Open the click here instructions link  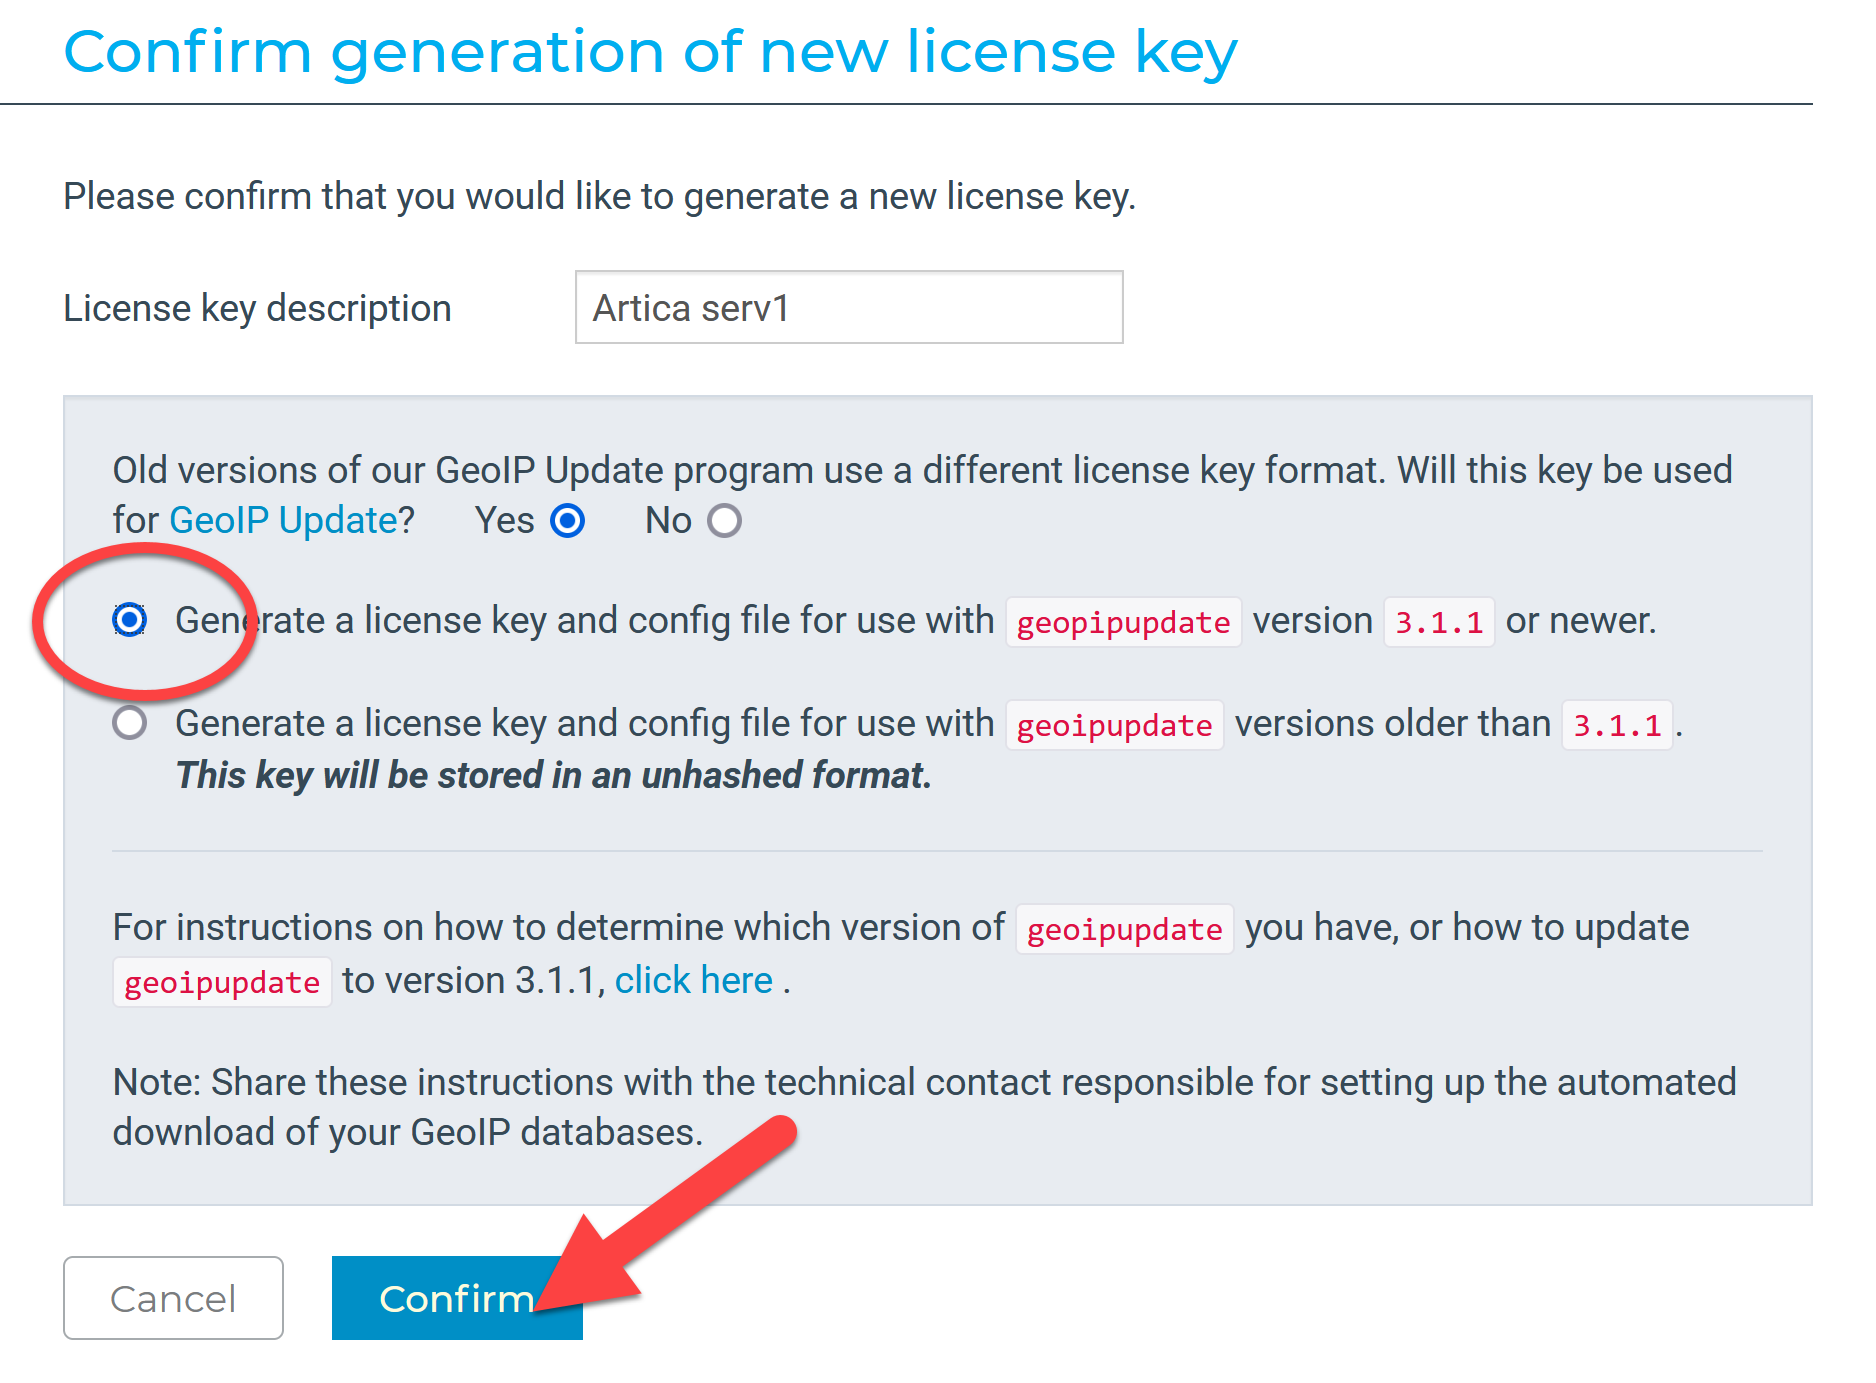(x=693, y=981)
